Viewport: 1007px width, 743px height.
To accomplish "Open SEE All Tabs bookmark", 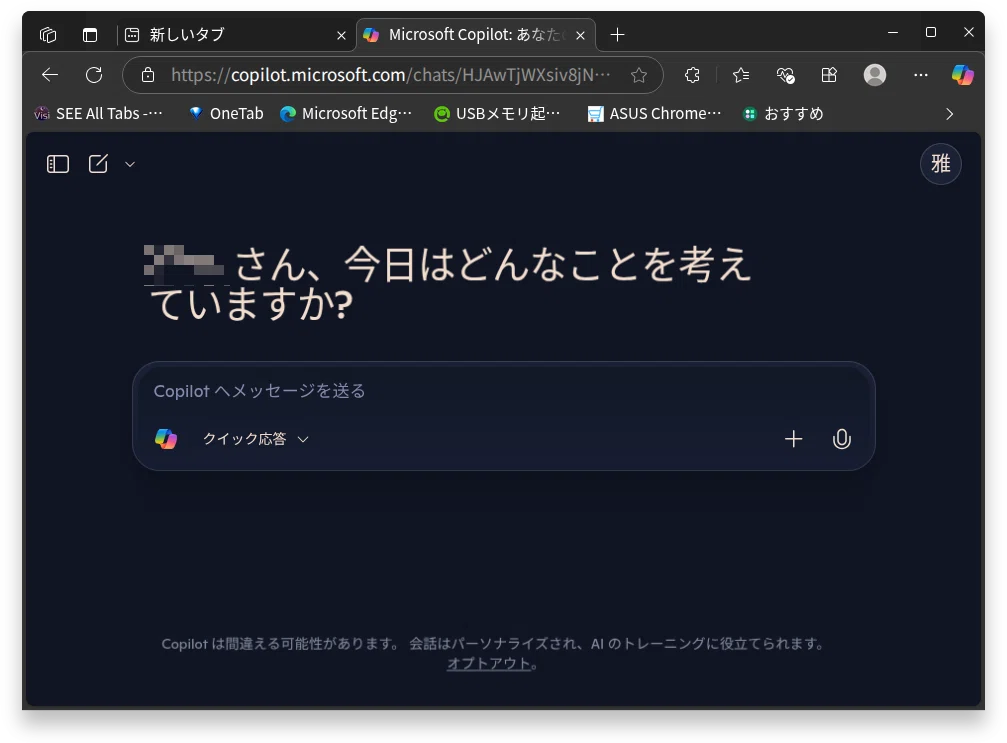I will tap(98, 114).
